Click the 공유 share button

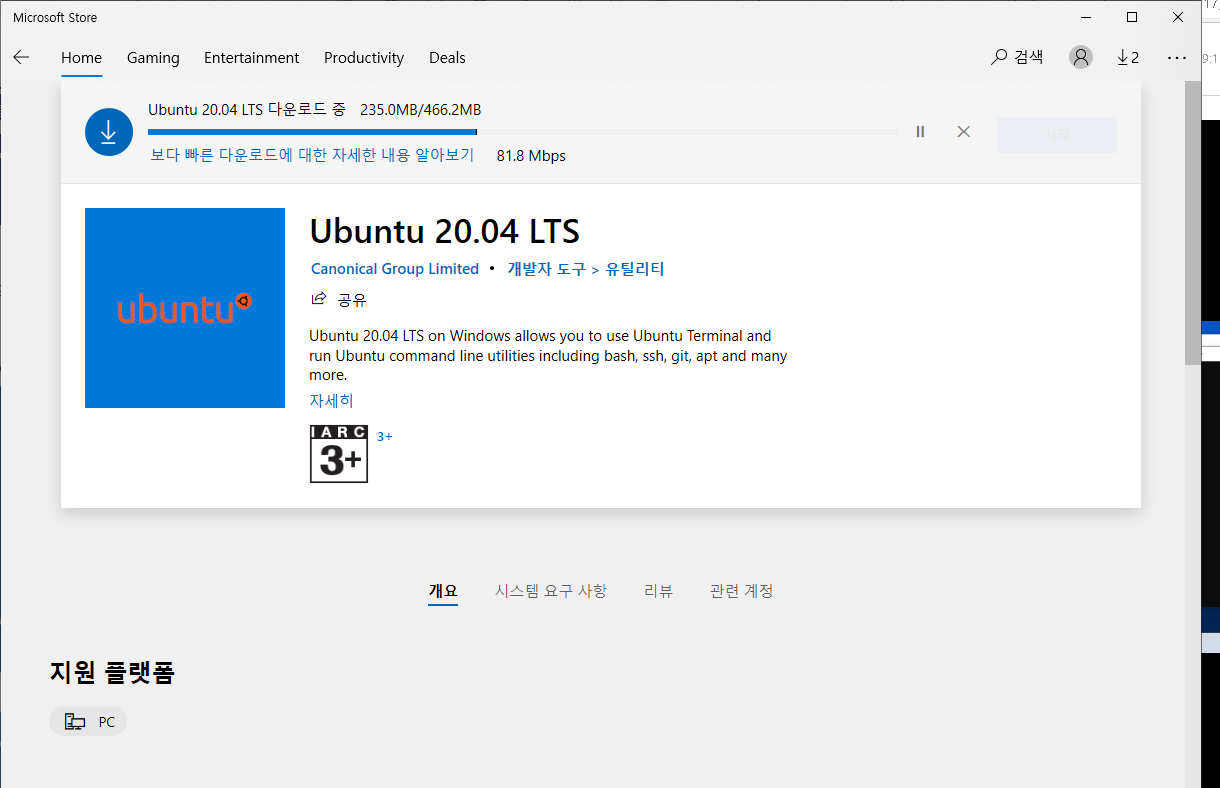[x=339, y=299]
